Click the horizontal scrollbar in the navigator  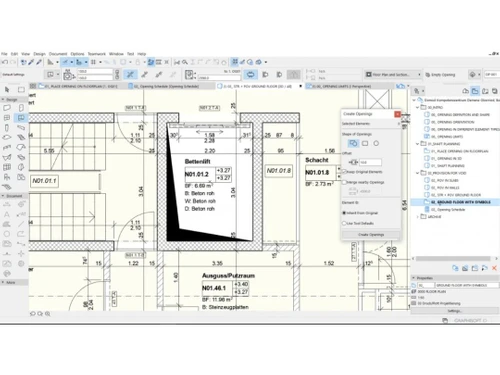click(453, 259)
